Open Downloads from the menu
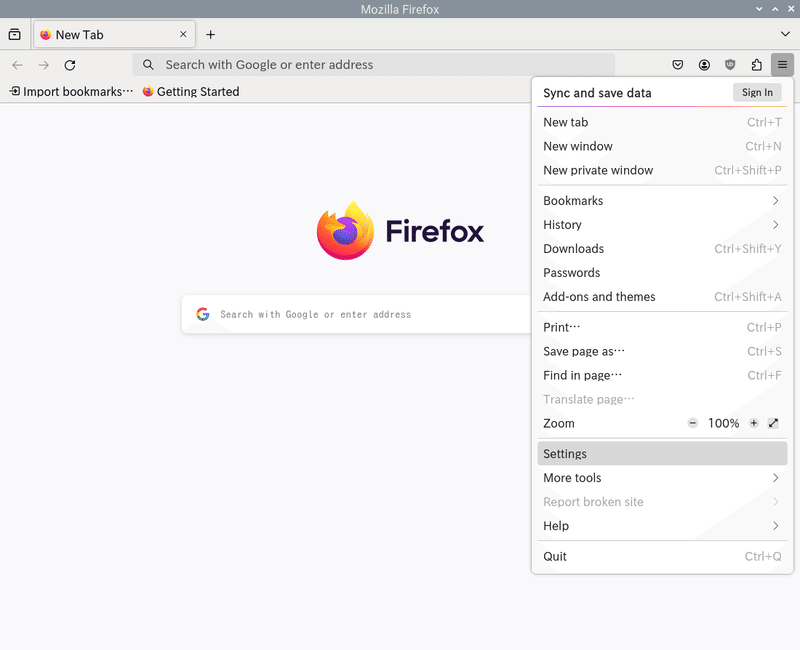The width and height of the screenshot is (800, 650). pos(662,249)
